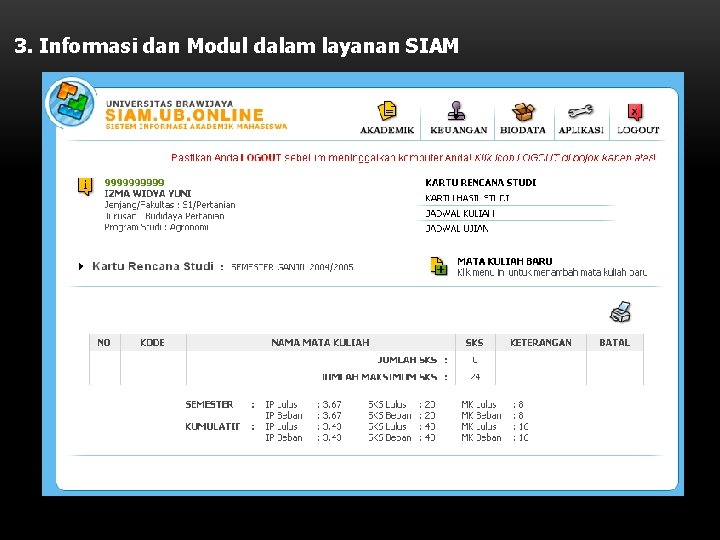Open the APLIKASI wrench icon
The image size is (720, 540).
pyautogui.click(x=580, y=111)
